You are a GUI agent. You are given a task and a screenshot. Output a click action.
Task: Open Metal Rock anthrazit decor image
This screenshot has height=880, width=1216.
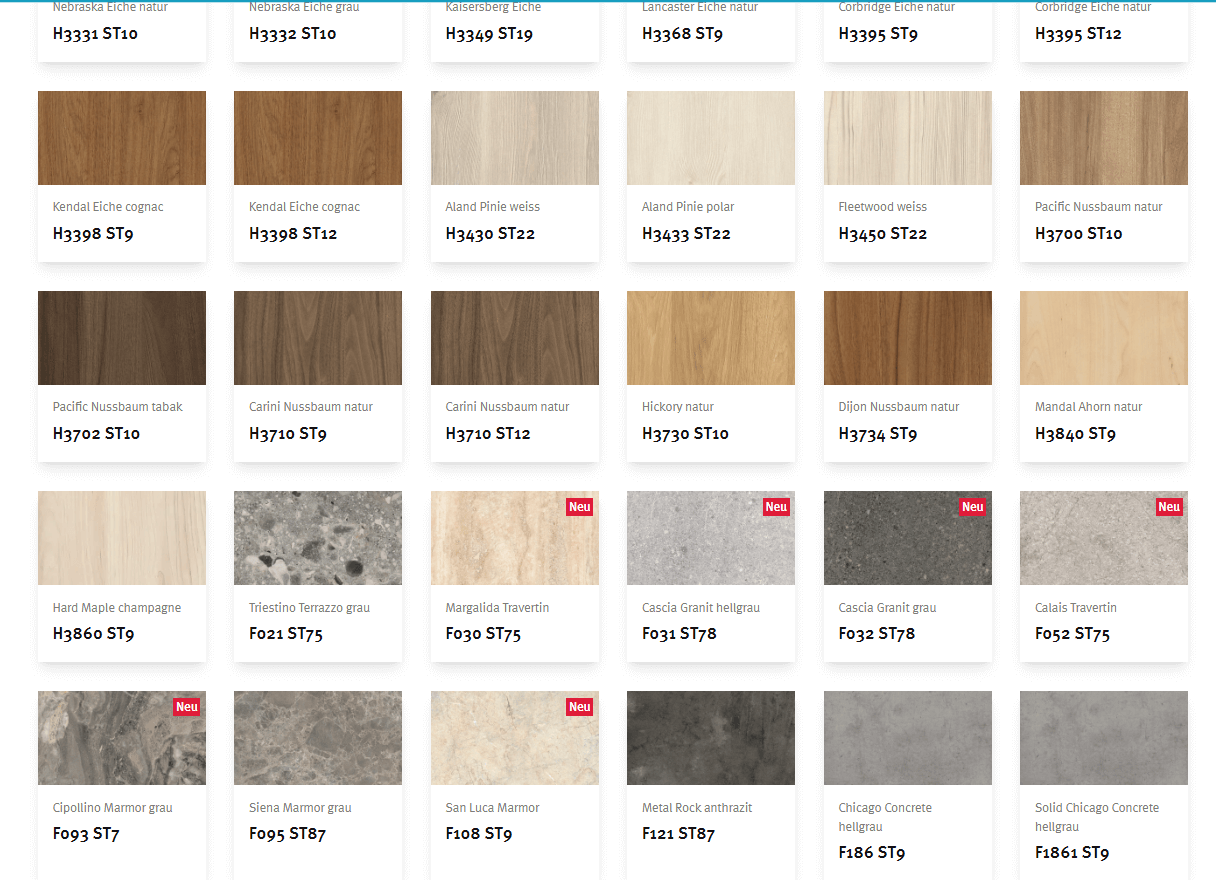711,738
